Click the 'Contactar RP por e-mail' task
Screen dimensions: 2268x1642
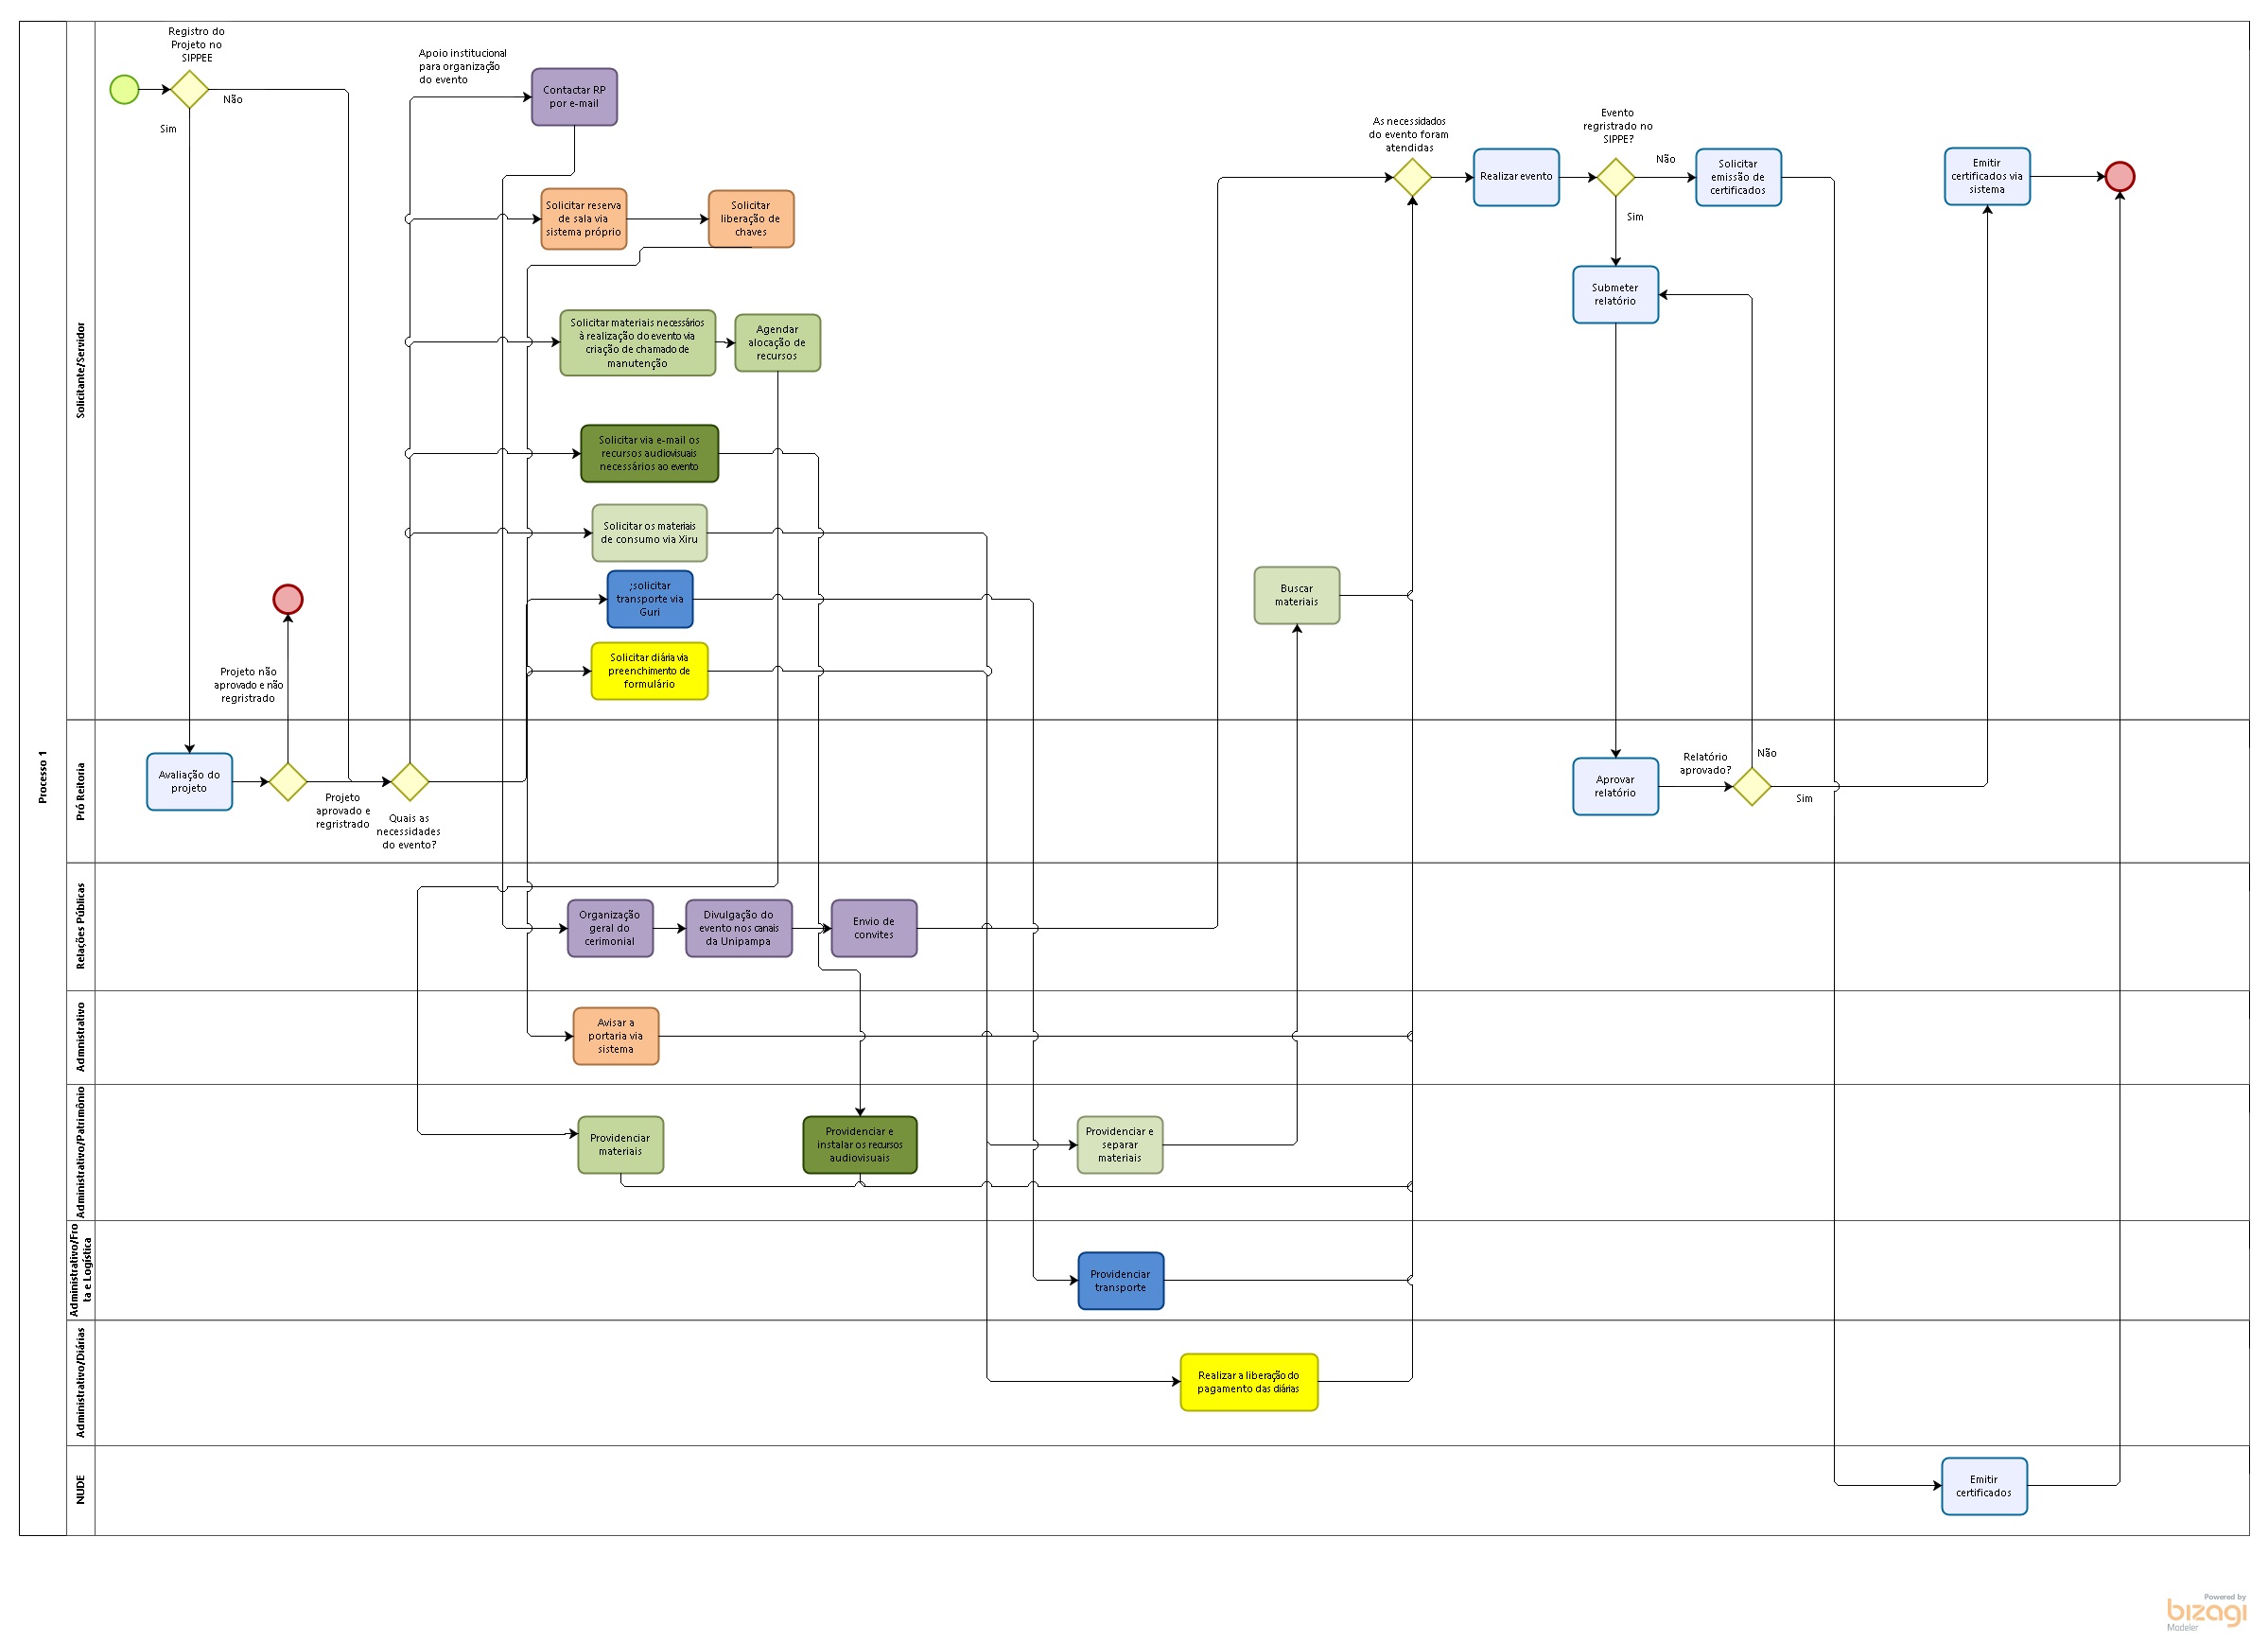tap(574, 97)
